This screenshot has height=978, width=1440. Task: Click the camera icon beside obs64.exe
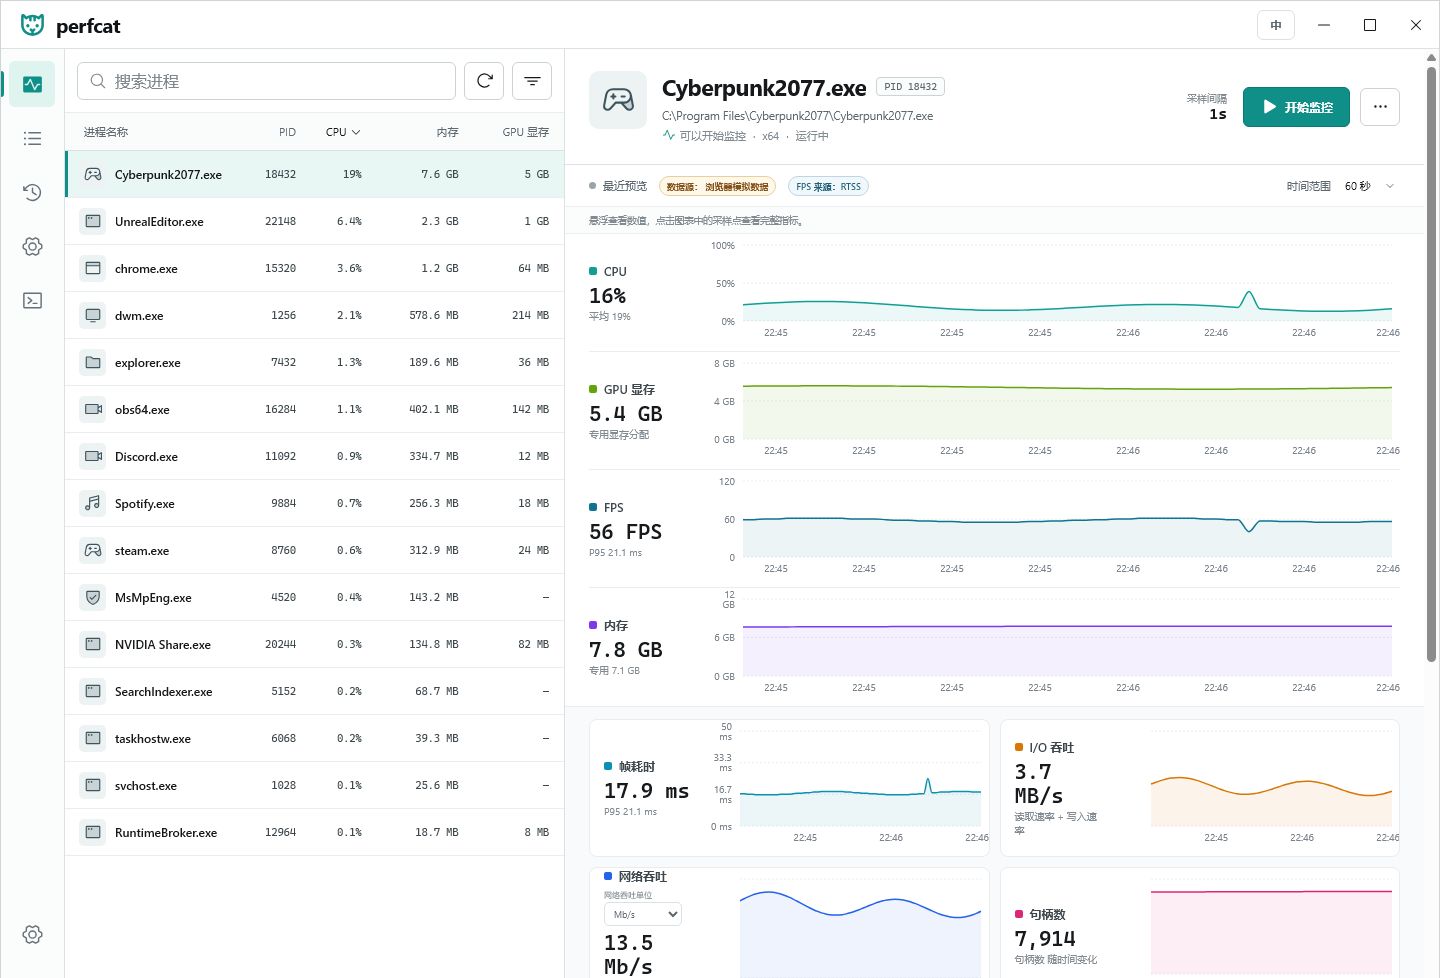click(x=93, y=409)
